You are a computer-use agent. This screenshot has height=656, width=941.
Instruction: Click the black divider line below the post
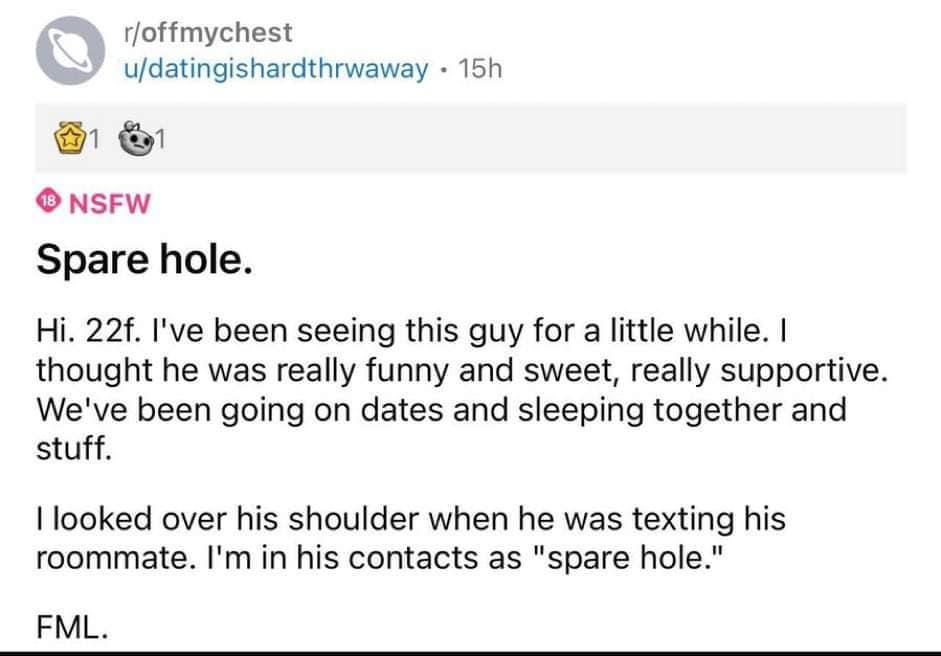[x=470, y=653]
